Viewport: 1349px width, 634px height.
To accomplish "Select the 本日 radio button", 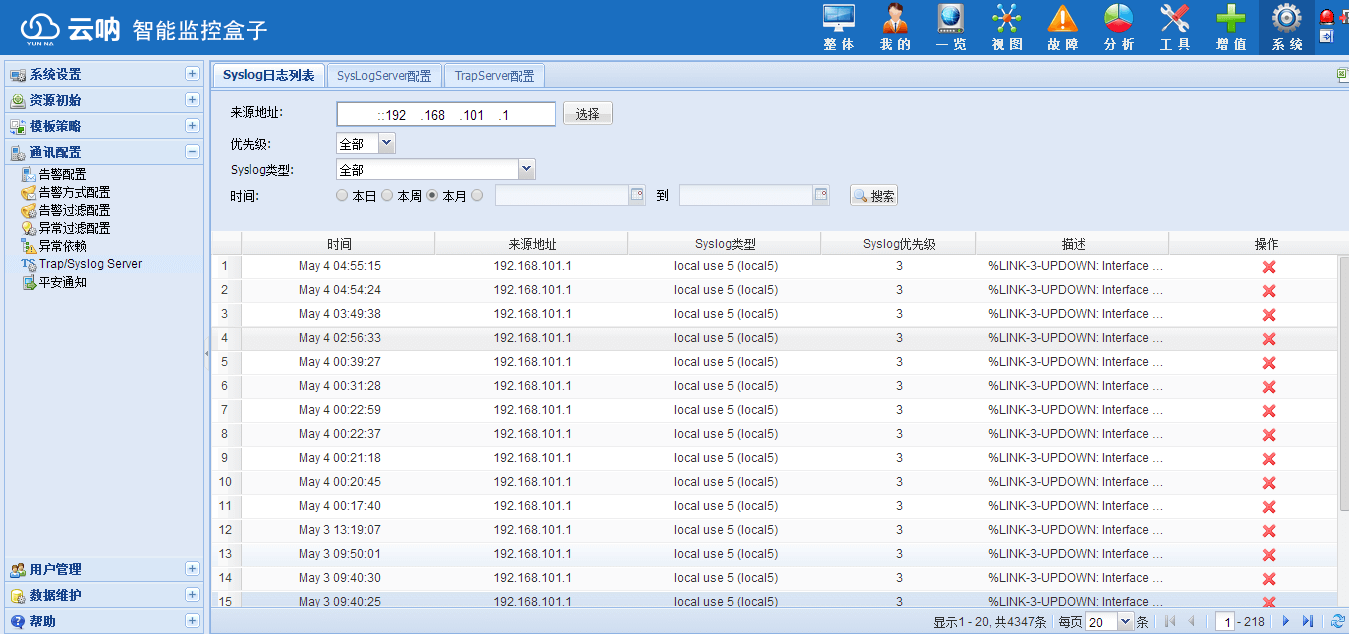I will (342, 196).
